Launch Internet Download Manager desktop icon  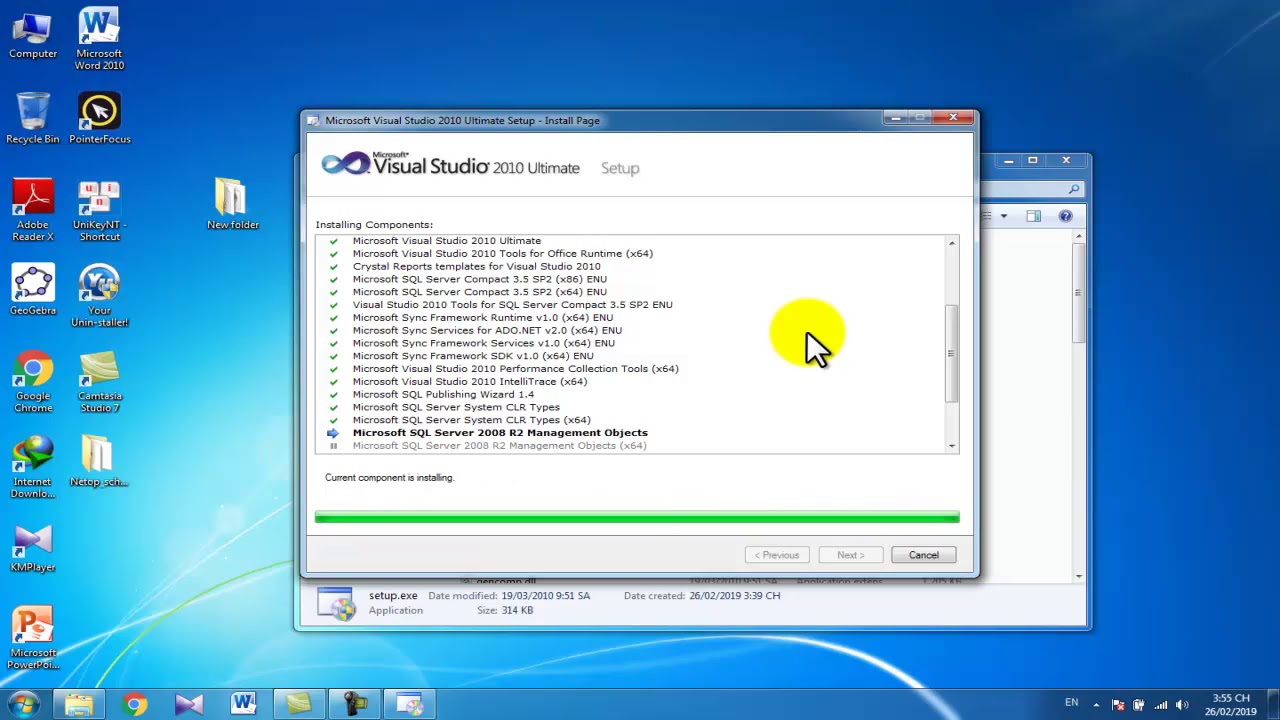coord(33,467)
